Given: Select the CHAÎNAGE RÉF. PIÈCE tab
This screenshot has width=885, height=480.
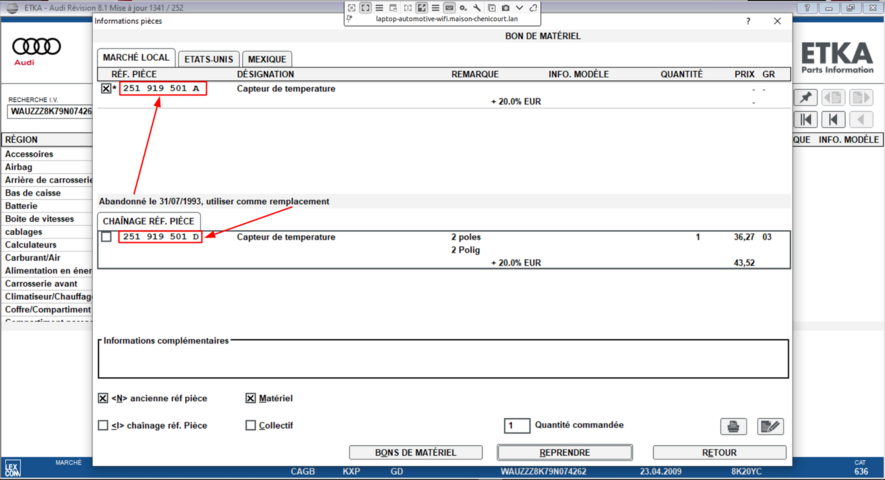Looking at the screenshot, I should point(148,221).
